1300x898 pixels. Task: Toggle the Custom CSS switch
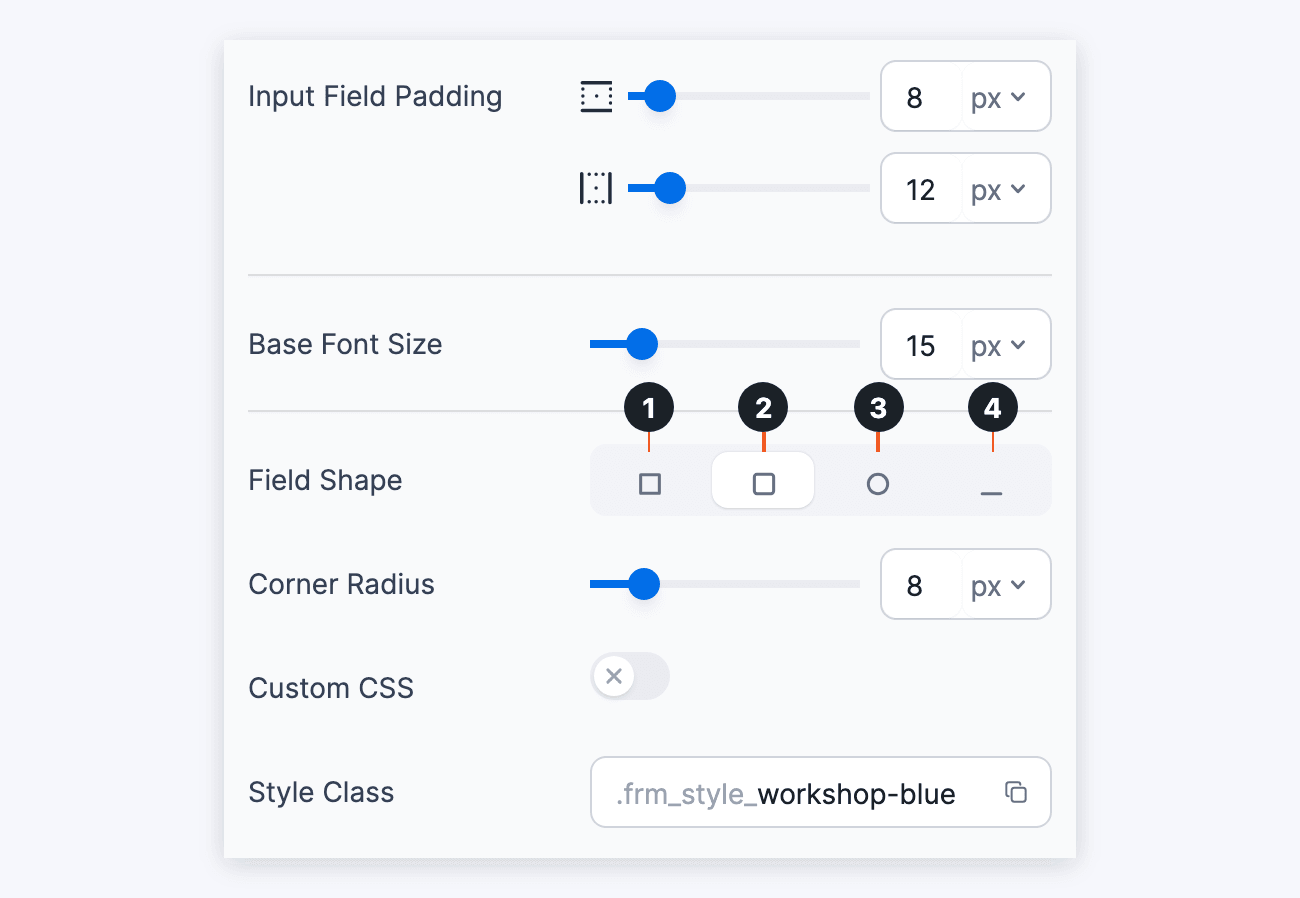[x=630, y=676]
